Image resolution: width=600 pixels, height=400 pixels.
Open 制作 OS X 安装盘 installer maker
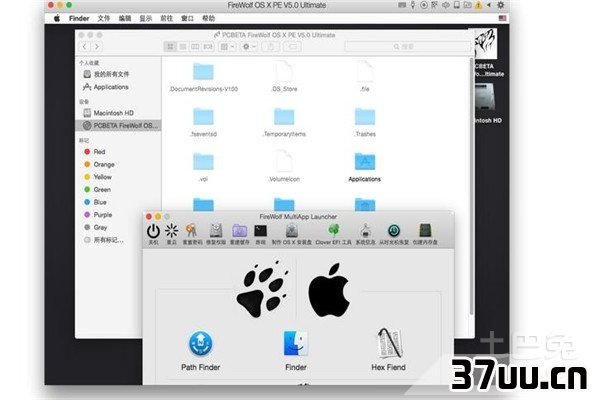coord(292,231)
